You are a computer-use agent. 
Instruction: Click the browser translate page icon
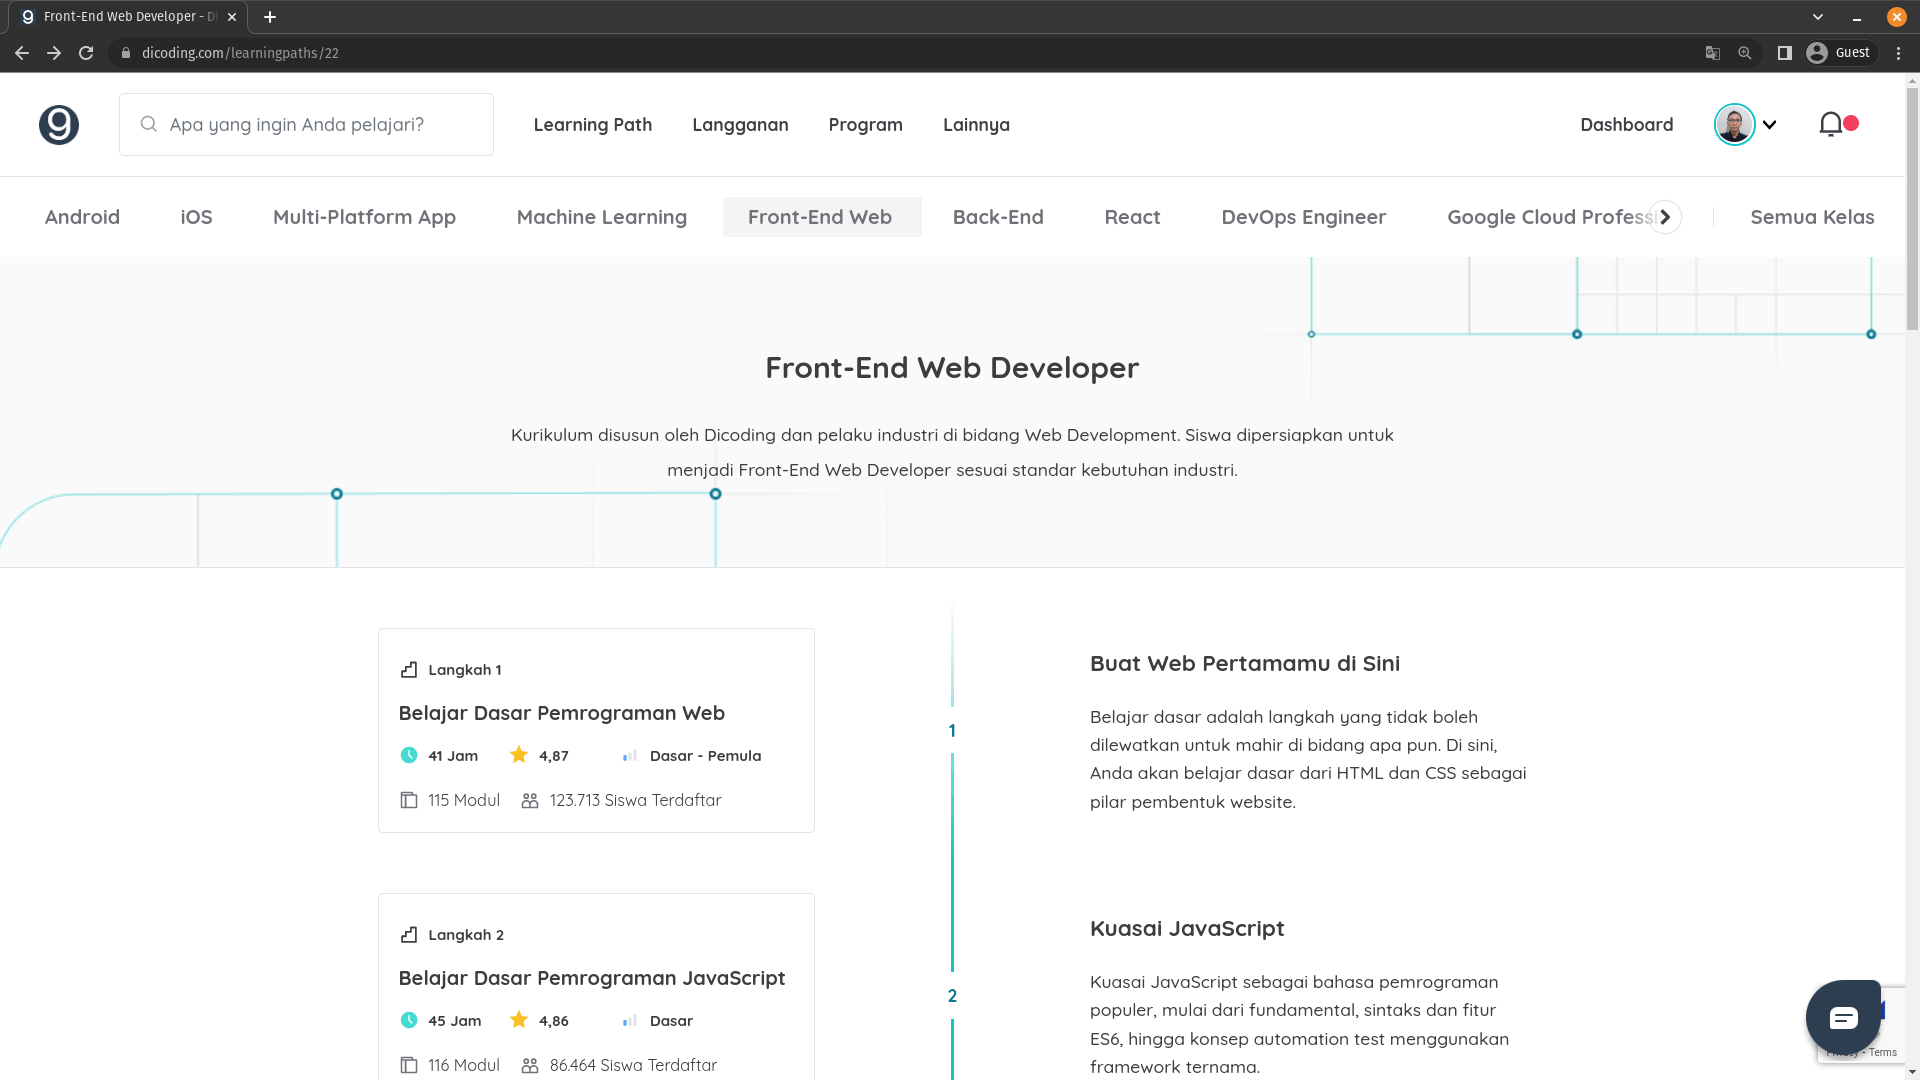point(1713,53)
